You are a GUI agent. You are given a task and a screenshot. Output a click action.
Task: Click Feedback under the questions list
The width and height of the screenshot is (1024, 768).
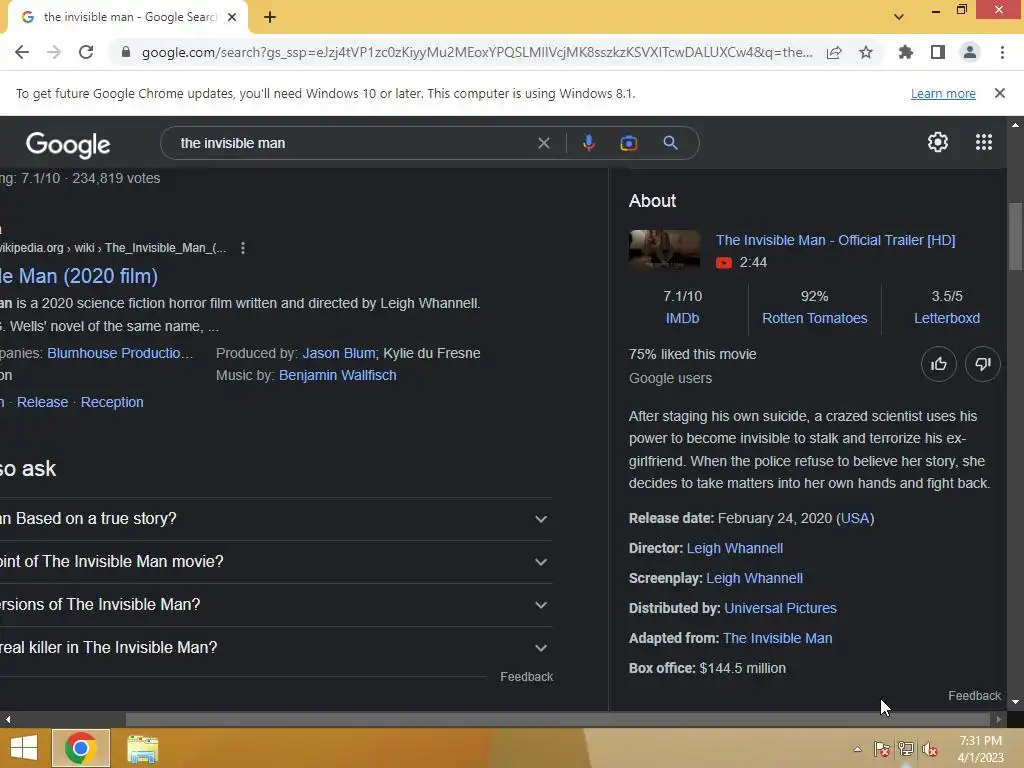[x=526, y=677]
